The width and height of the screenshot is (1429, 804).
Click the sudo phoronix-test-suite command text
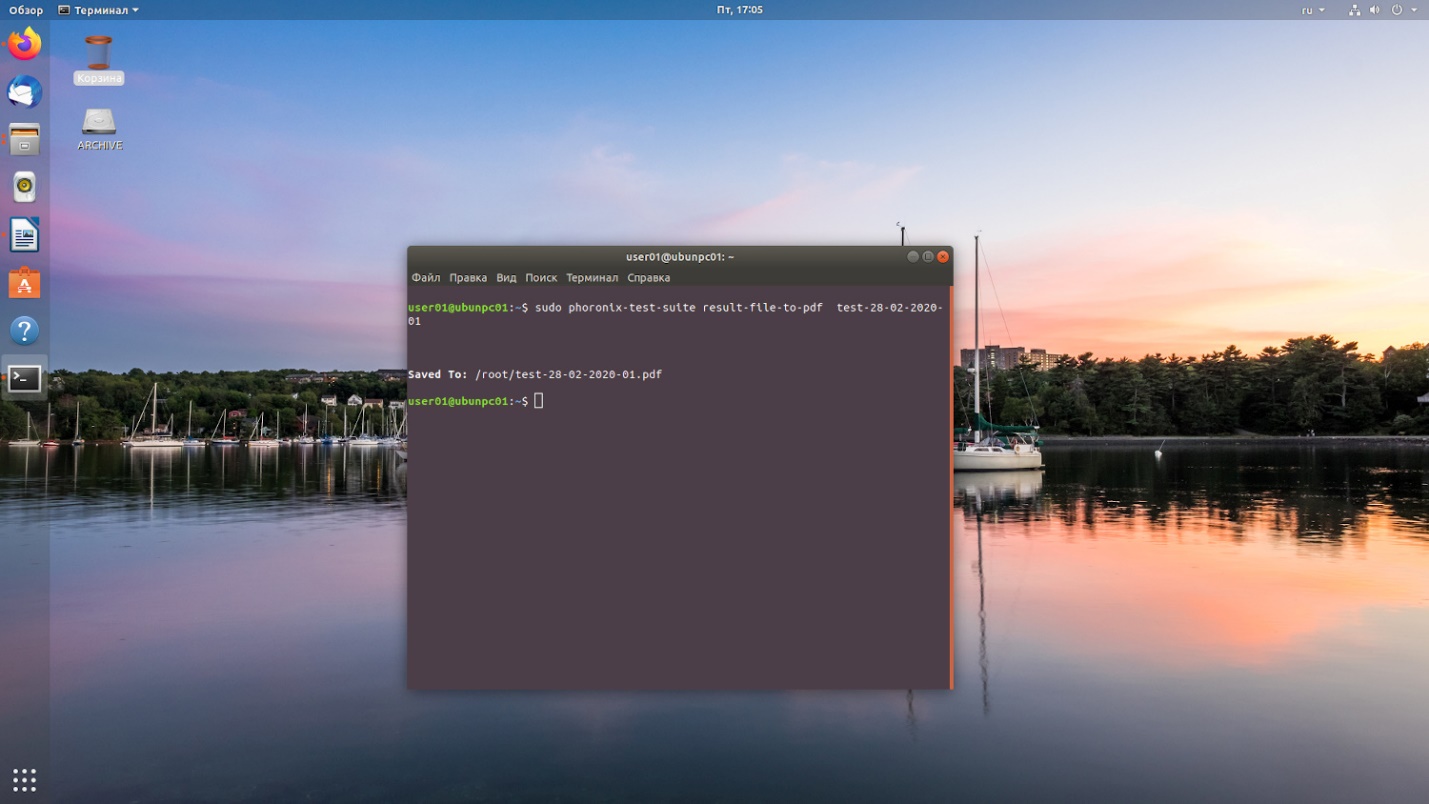675,314
